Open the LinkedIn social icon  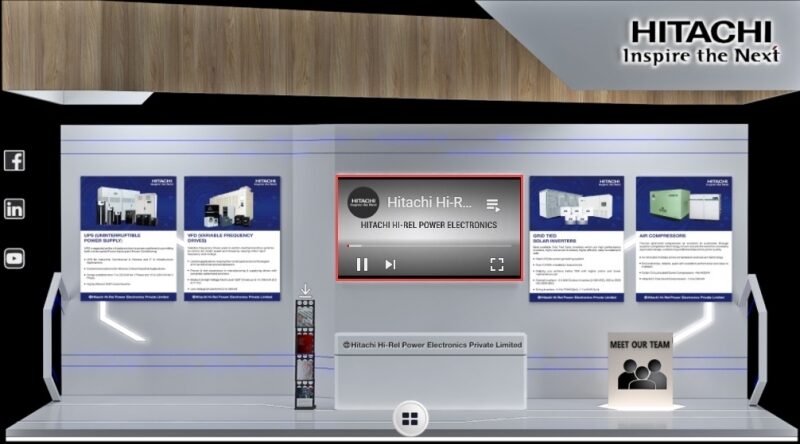14,209
